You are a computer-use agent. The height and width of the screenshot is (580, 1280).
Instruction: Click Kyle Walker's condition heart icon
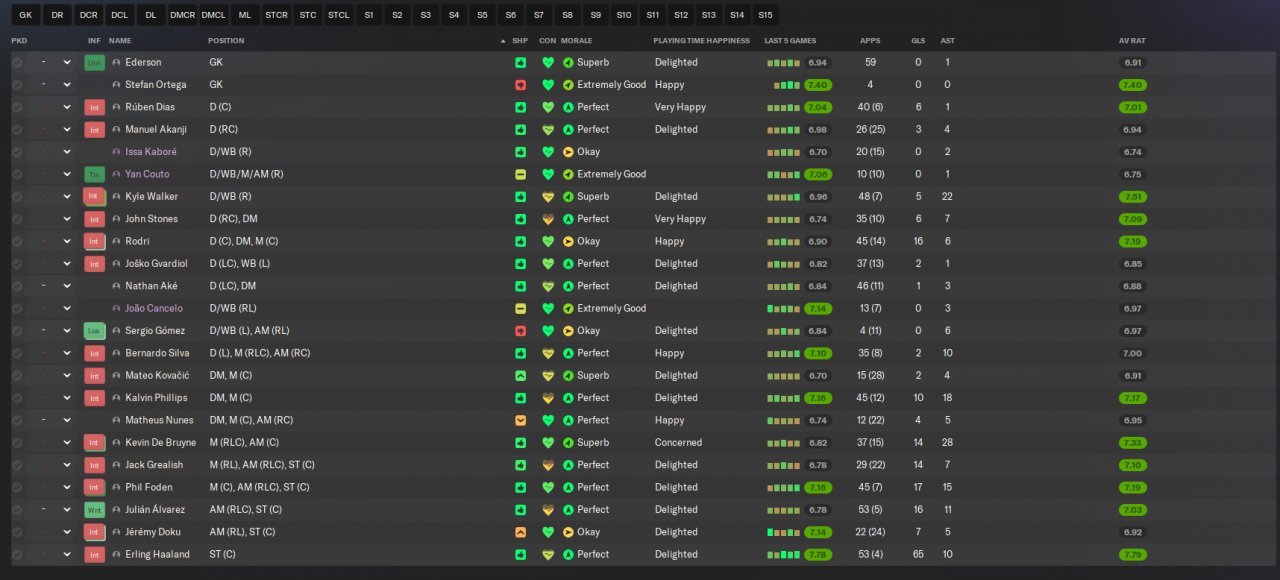point(548,197)
